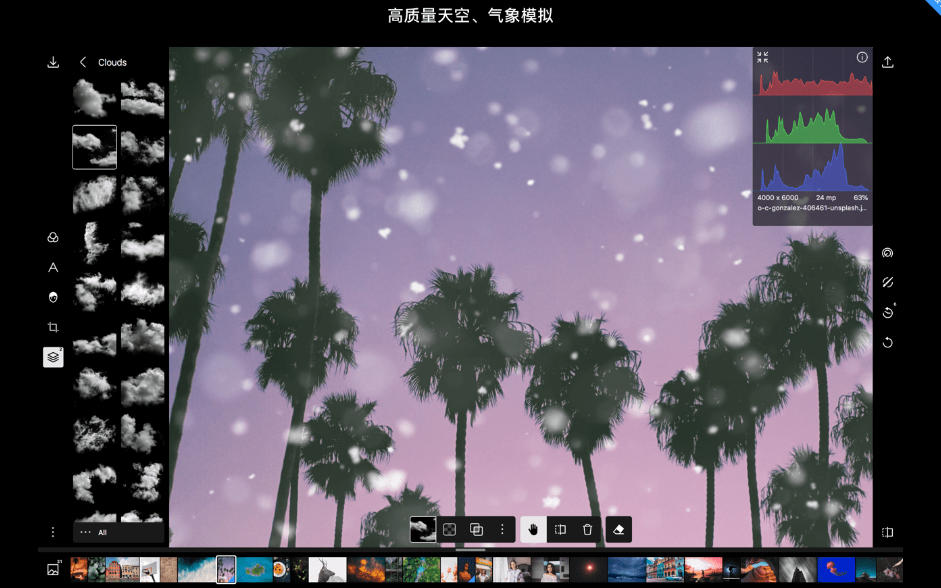Go back from Clouds using the chevron

tap(83, 62)
